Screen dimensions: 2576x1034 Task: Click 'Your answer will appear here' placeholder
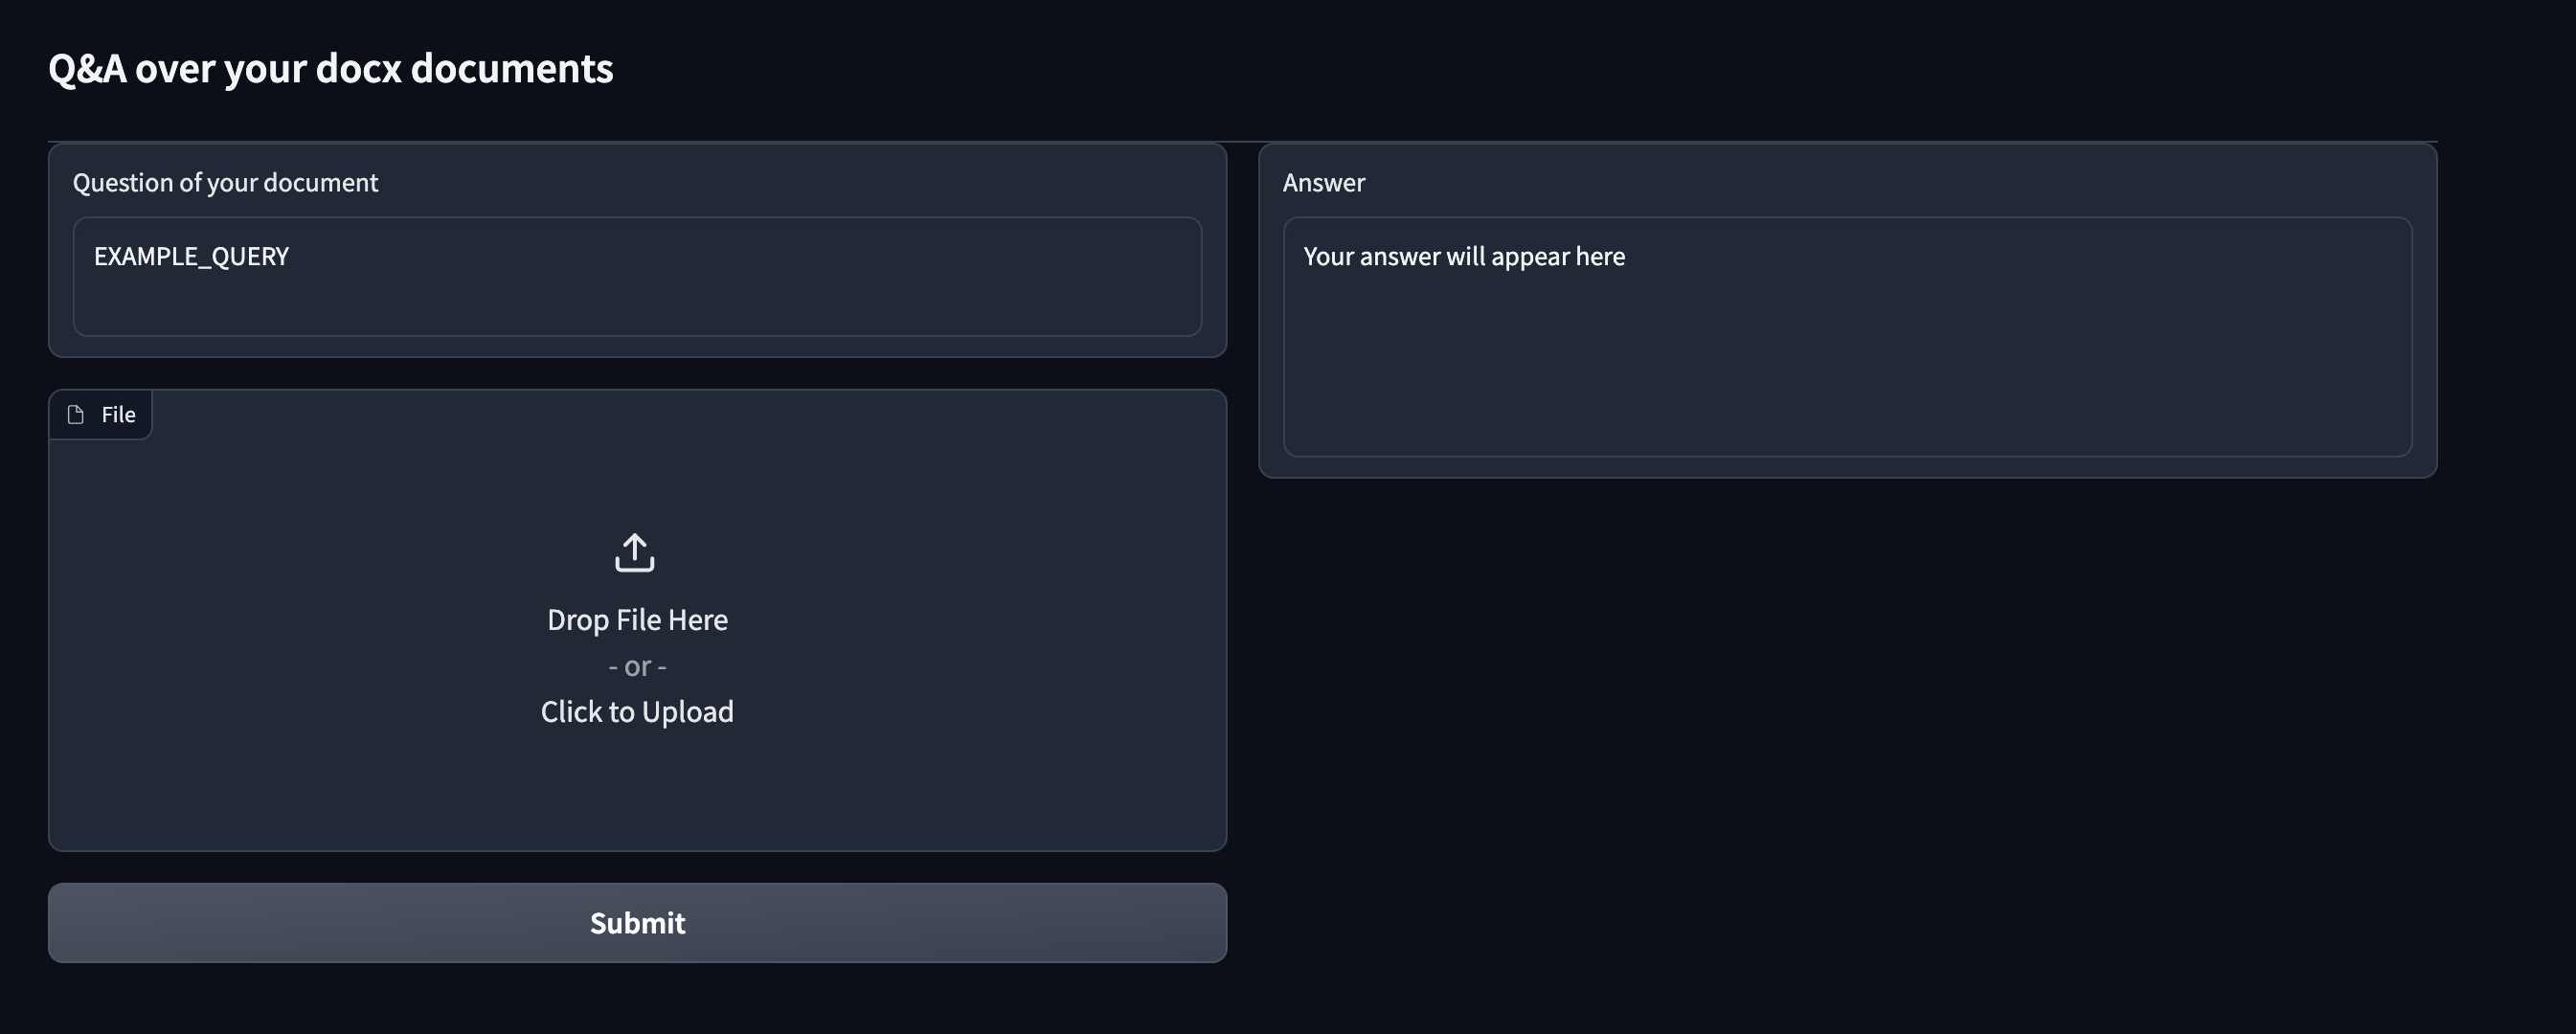(x=1463, y=256)
